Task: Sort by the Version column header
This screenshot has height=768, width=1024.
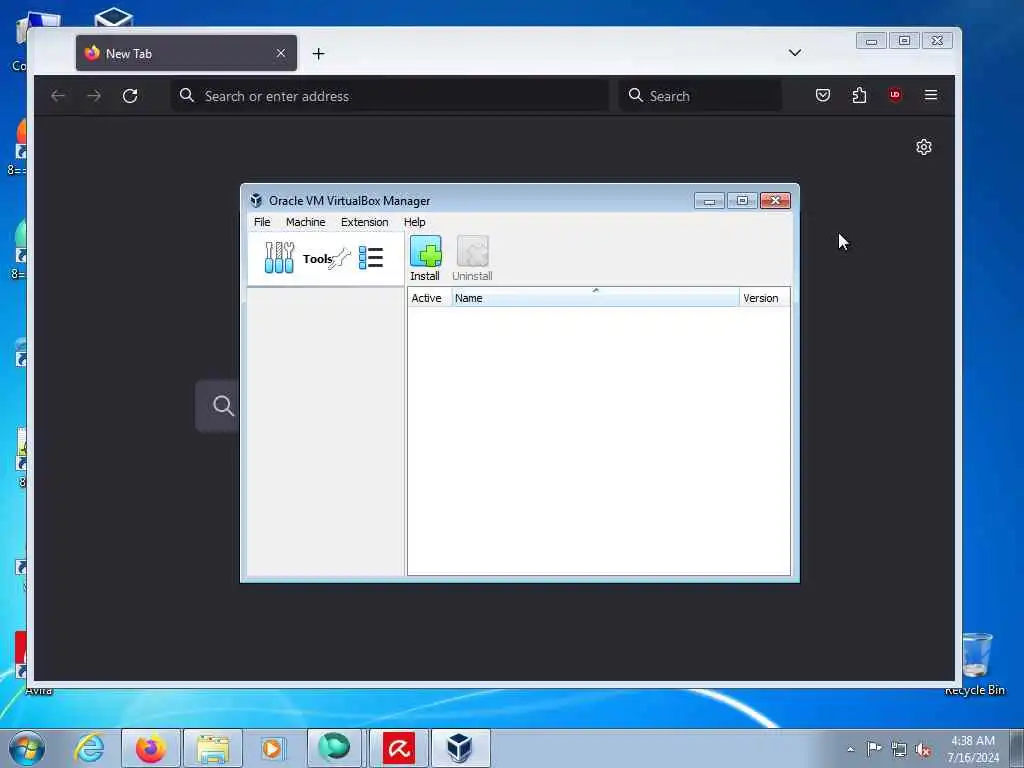Action: (x=764, y=298)
